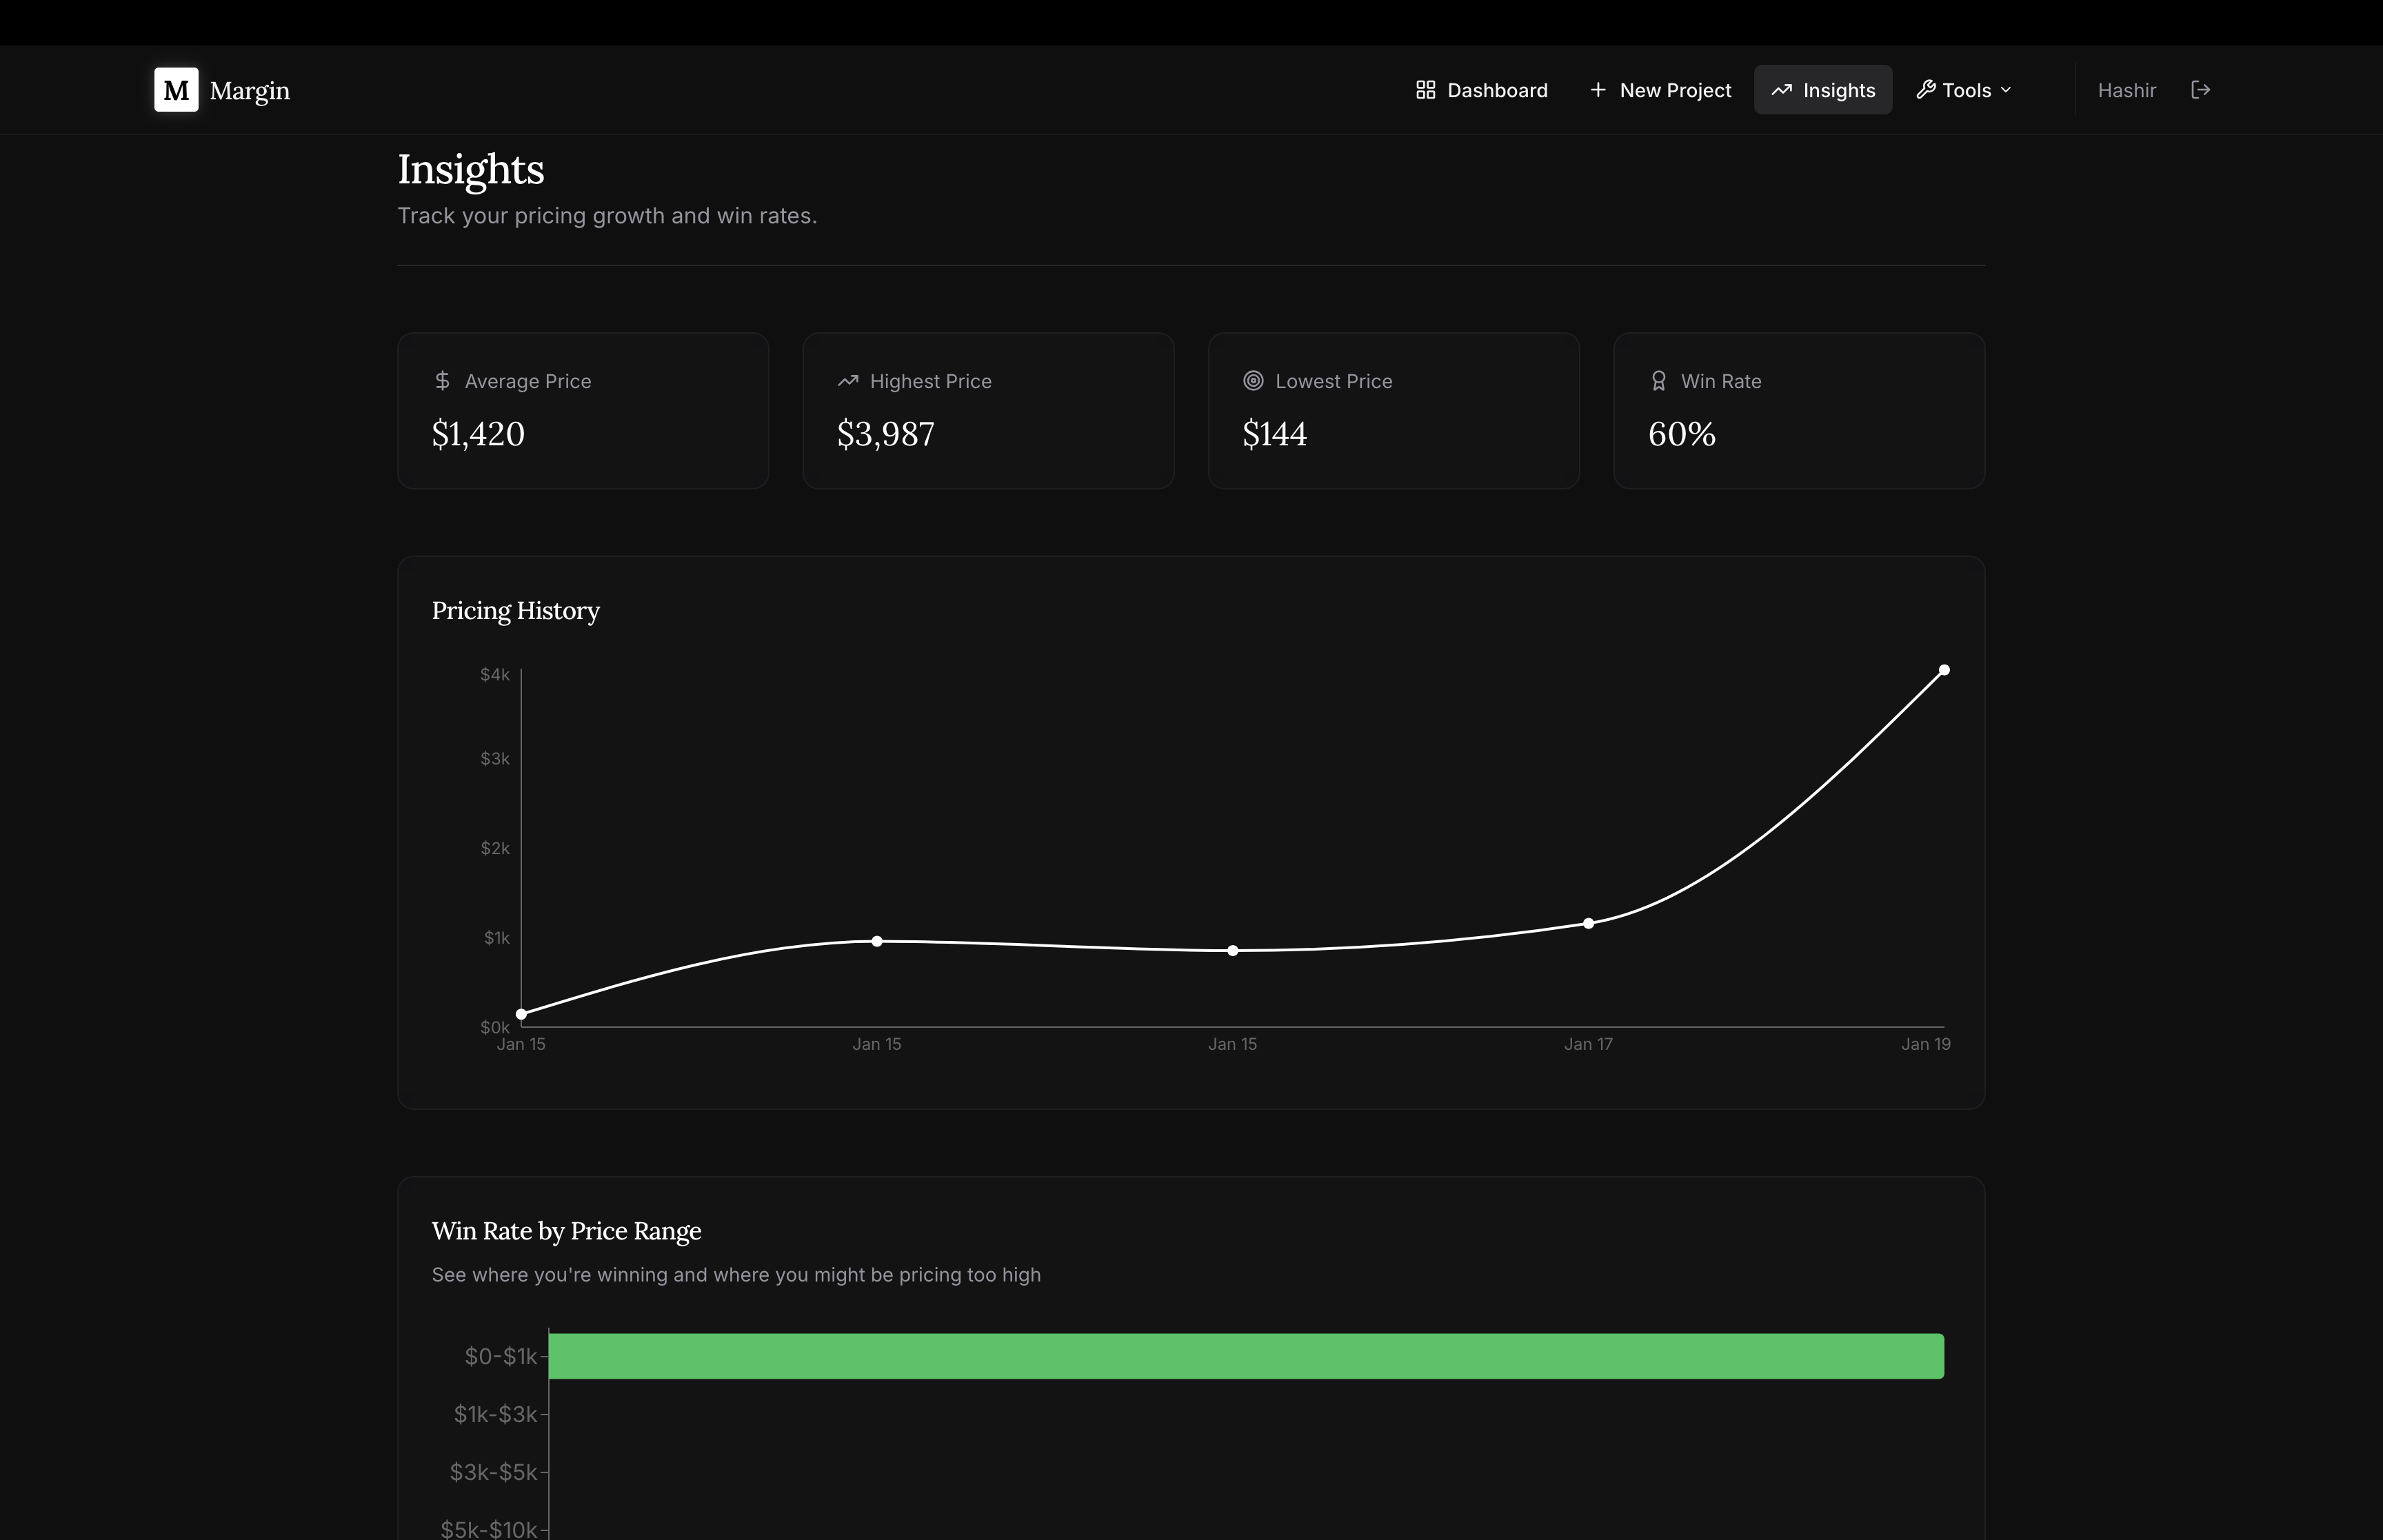
Task: Click the Margin logo icon
Action: [176, 90]
